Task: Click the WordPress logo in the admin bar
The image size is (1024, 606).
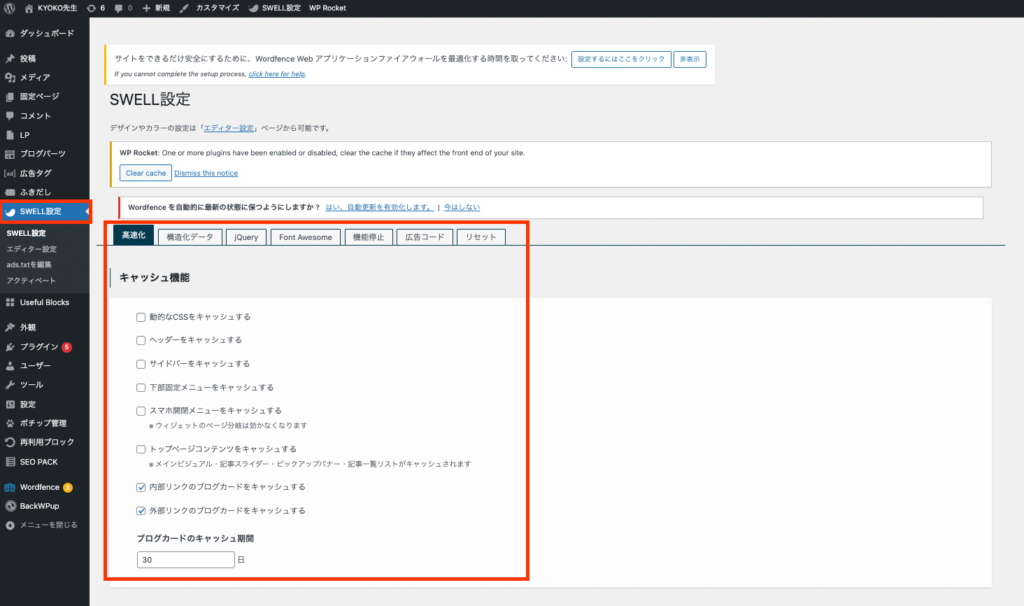Action: coord(9,8)
